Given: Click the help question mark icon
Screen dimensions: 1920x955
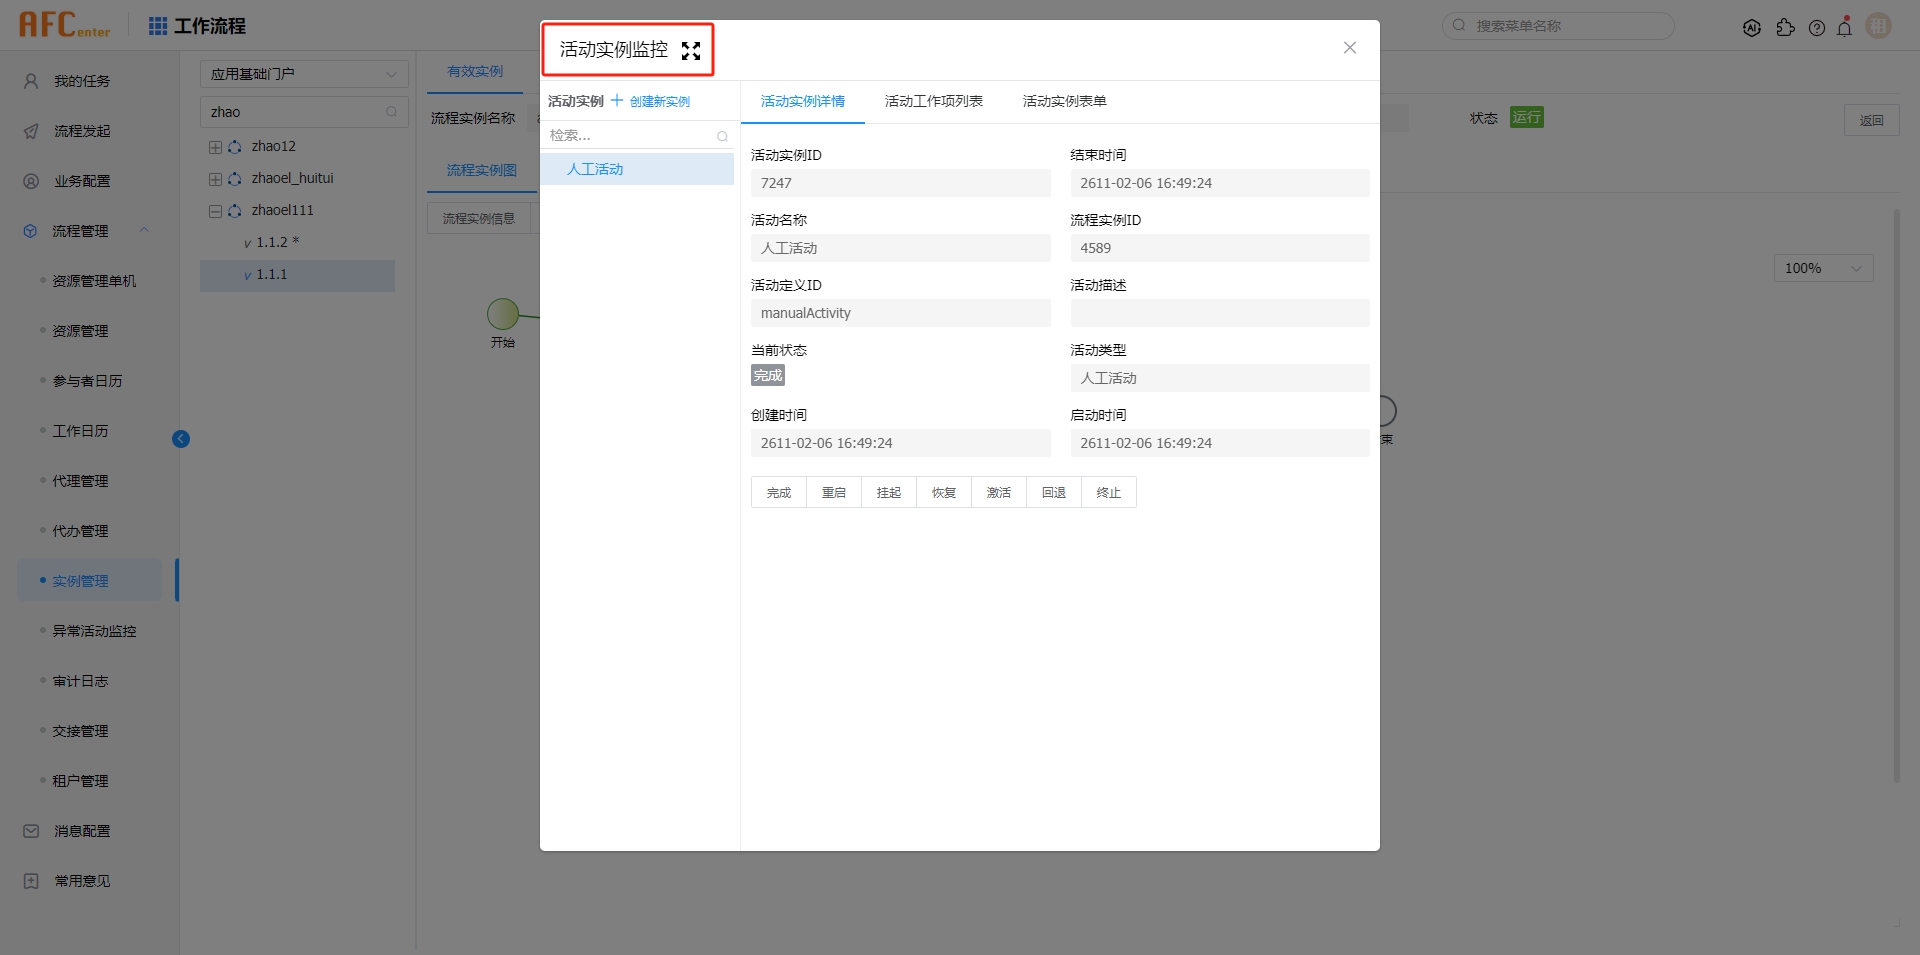Looking at the screenshot, I should (1817, 27).
